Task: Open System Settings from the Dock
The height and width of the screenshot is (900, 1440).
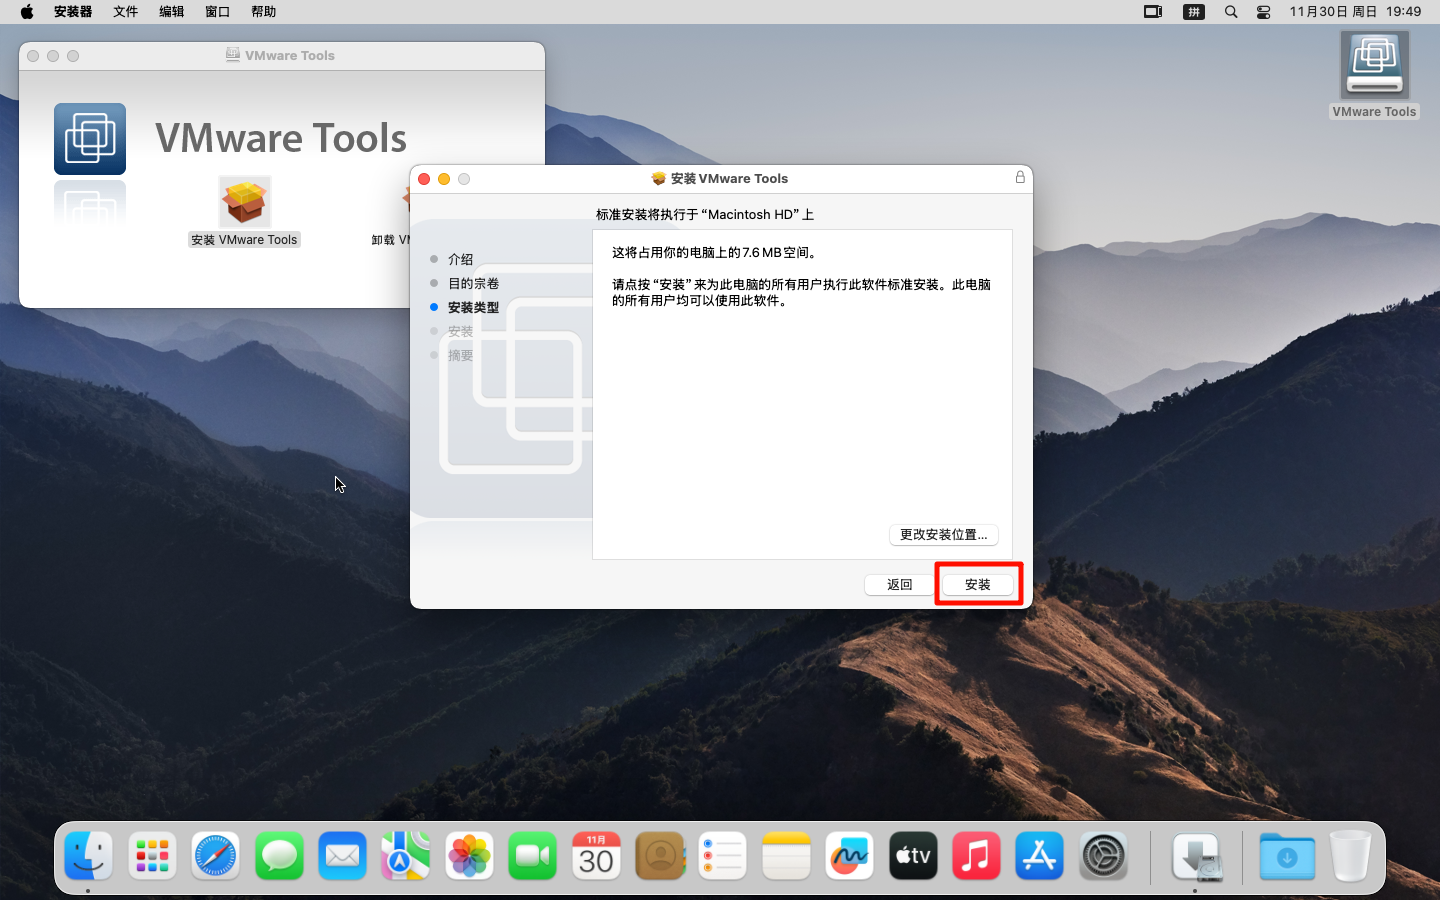Action: (x=1104, y=856)
